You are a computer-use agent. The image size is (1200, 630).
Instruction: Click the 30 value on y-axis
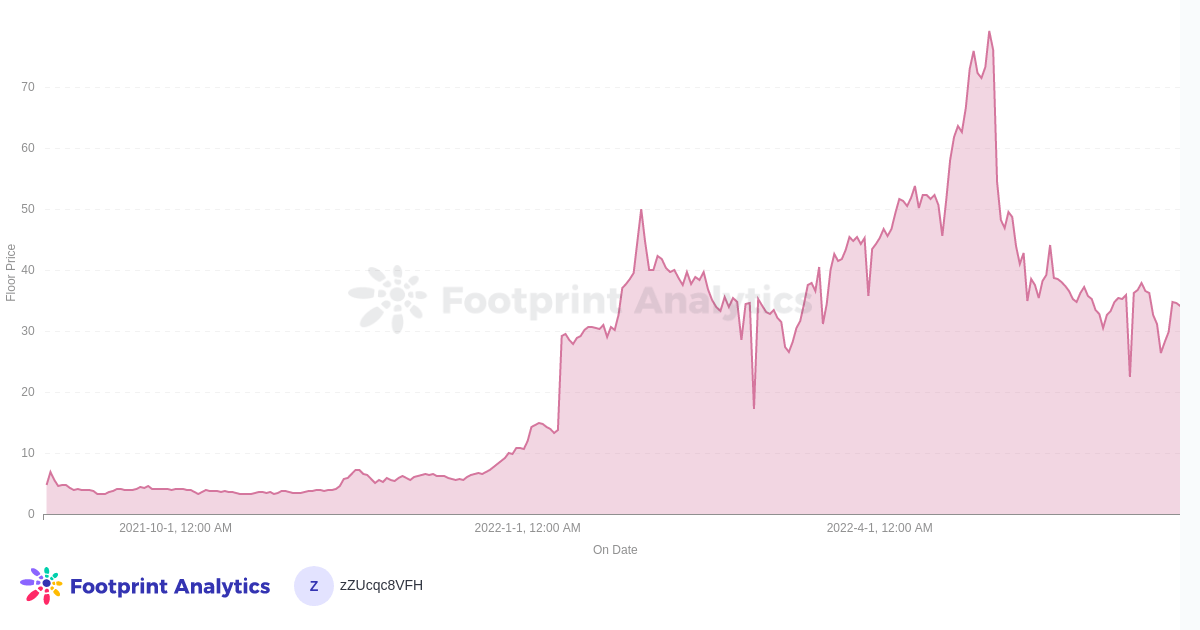(28, 331)
